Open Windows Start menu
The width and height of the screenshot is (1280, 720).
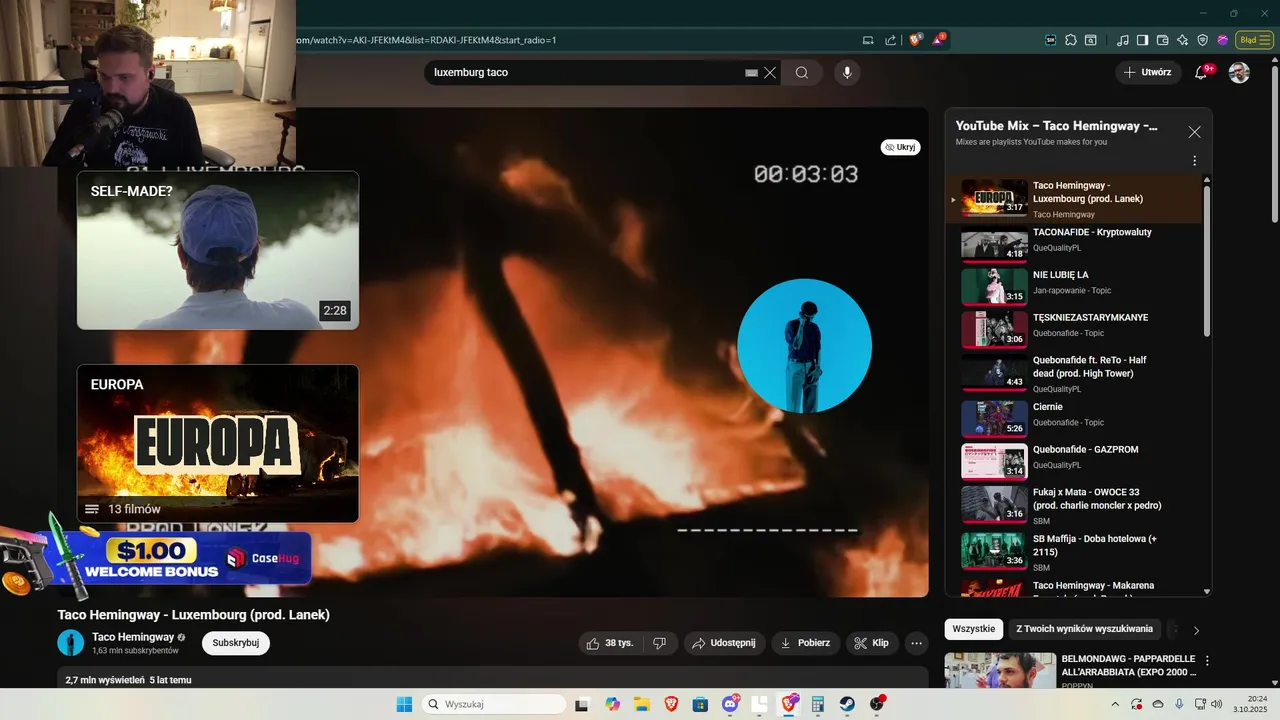pyautogui.click(x=404, y=704)
